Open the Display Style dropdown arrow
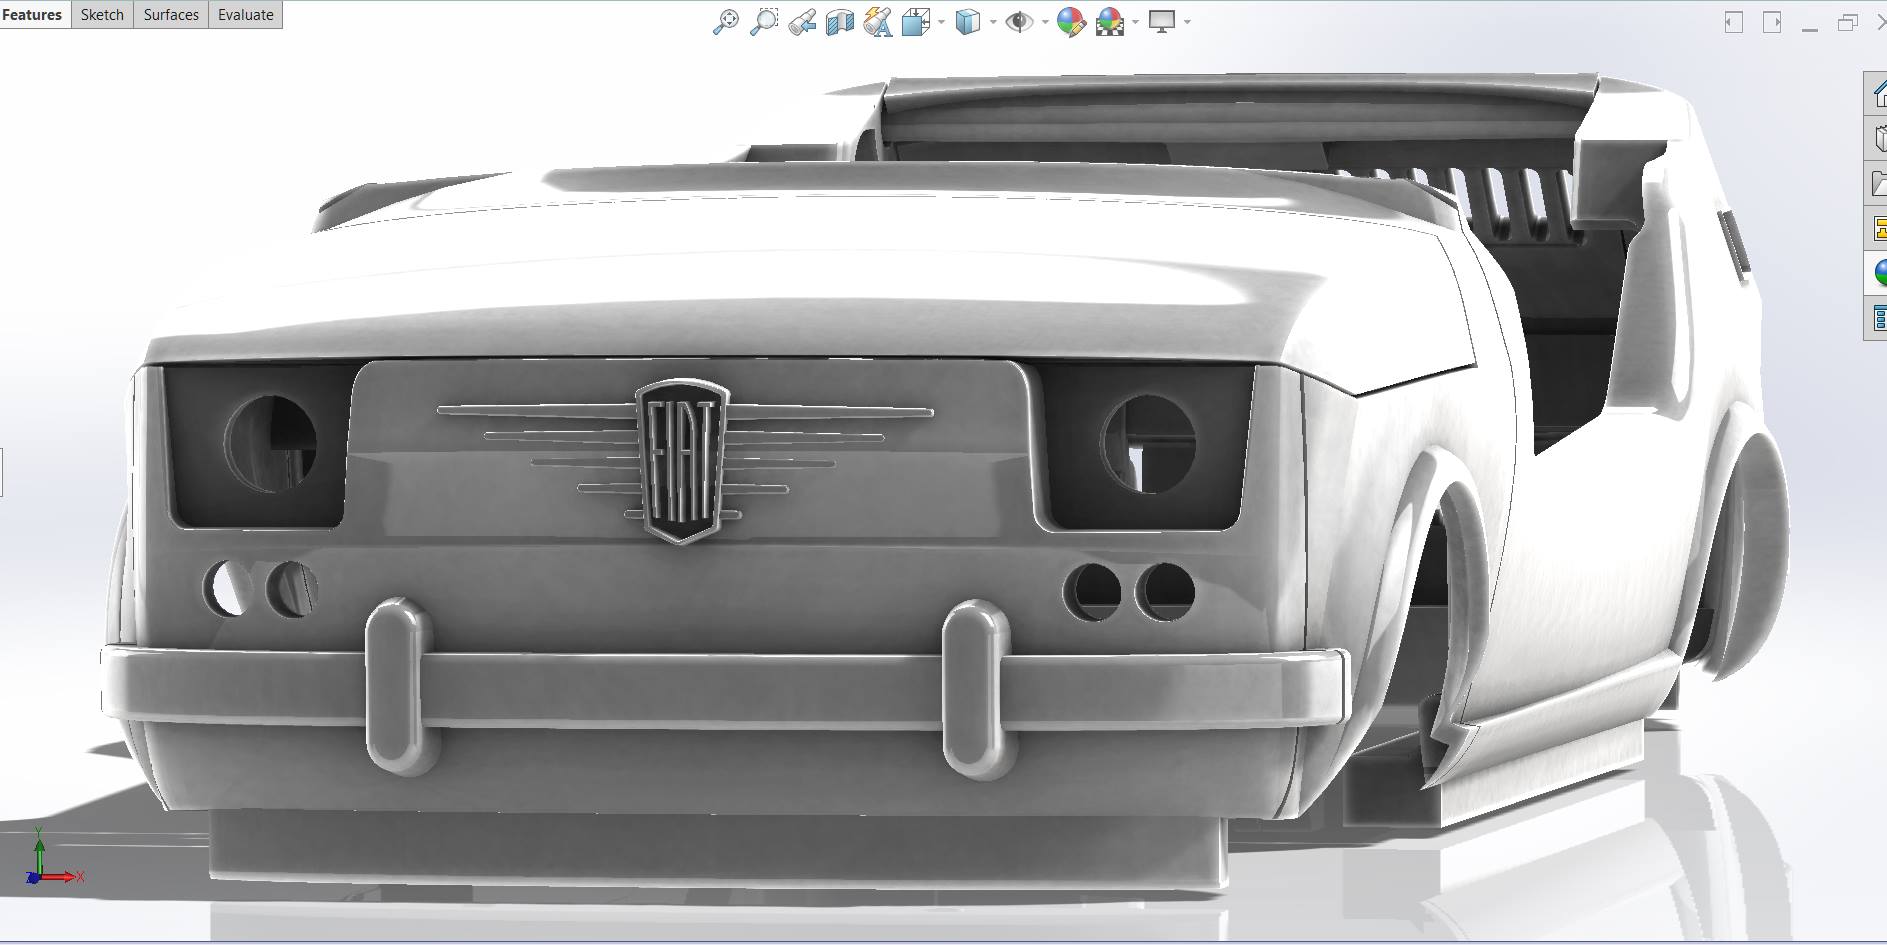This screenshot has height=945, width=1887. [993, 22]
